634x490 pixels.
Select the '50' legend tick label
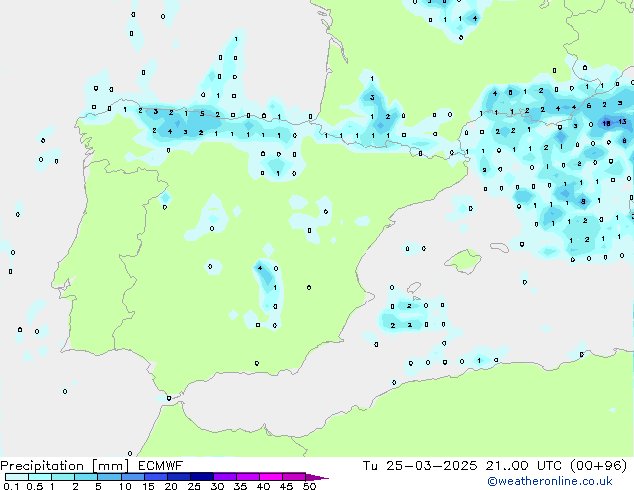(x=309, y=486)
